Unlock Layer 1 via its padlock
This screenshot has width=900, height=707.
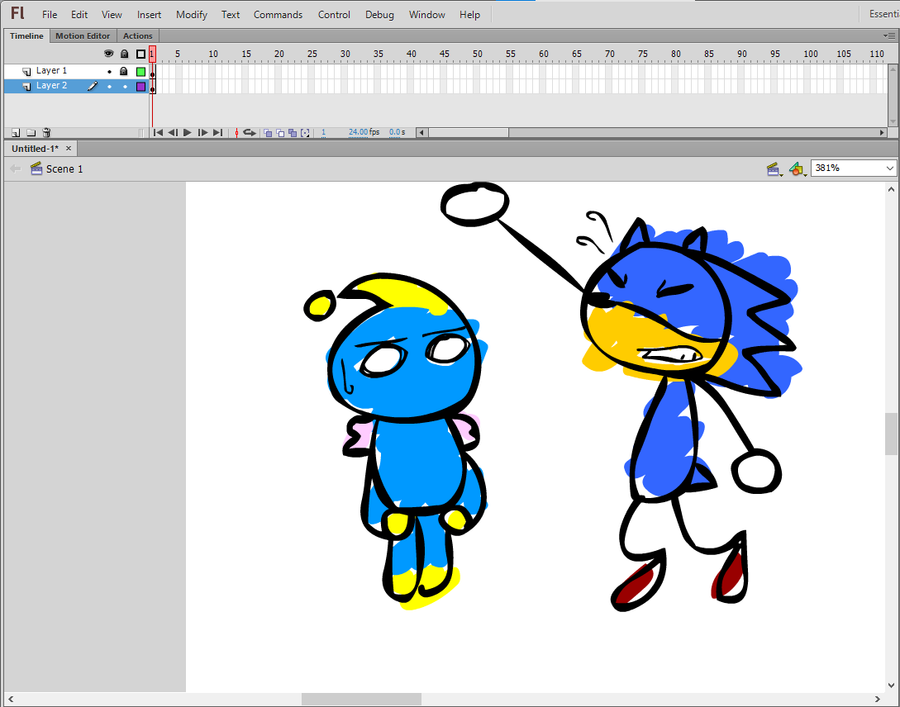pyautogui.click(x=123, y=71)
